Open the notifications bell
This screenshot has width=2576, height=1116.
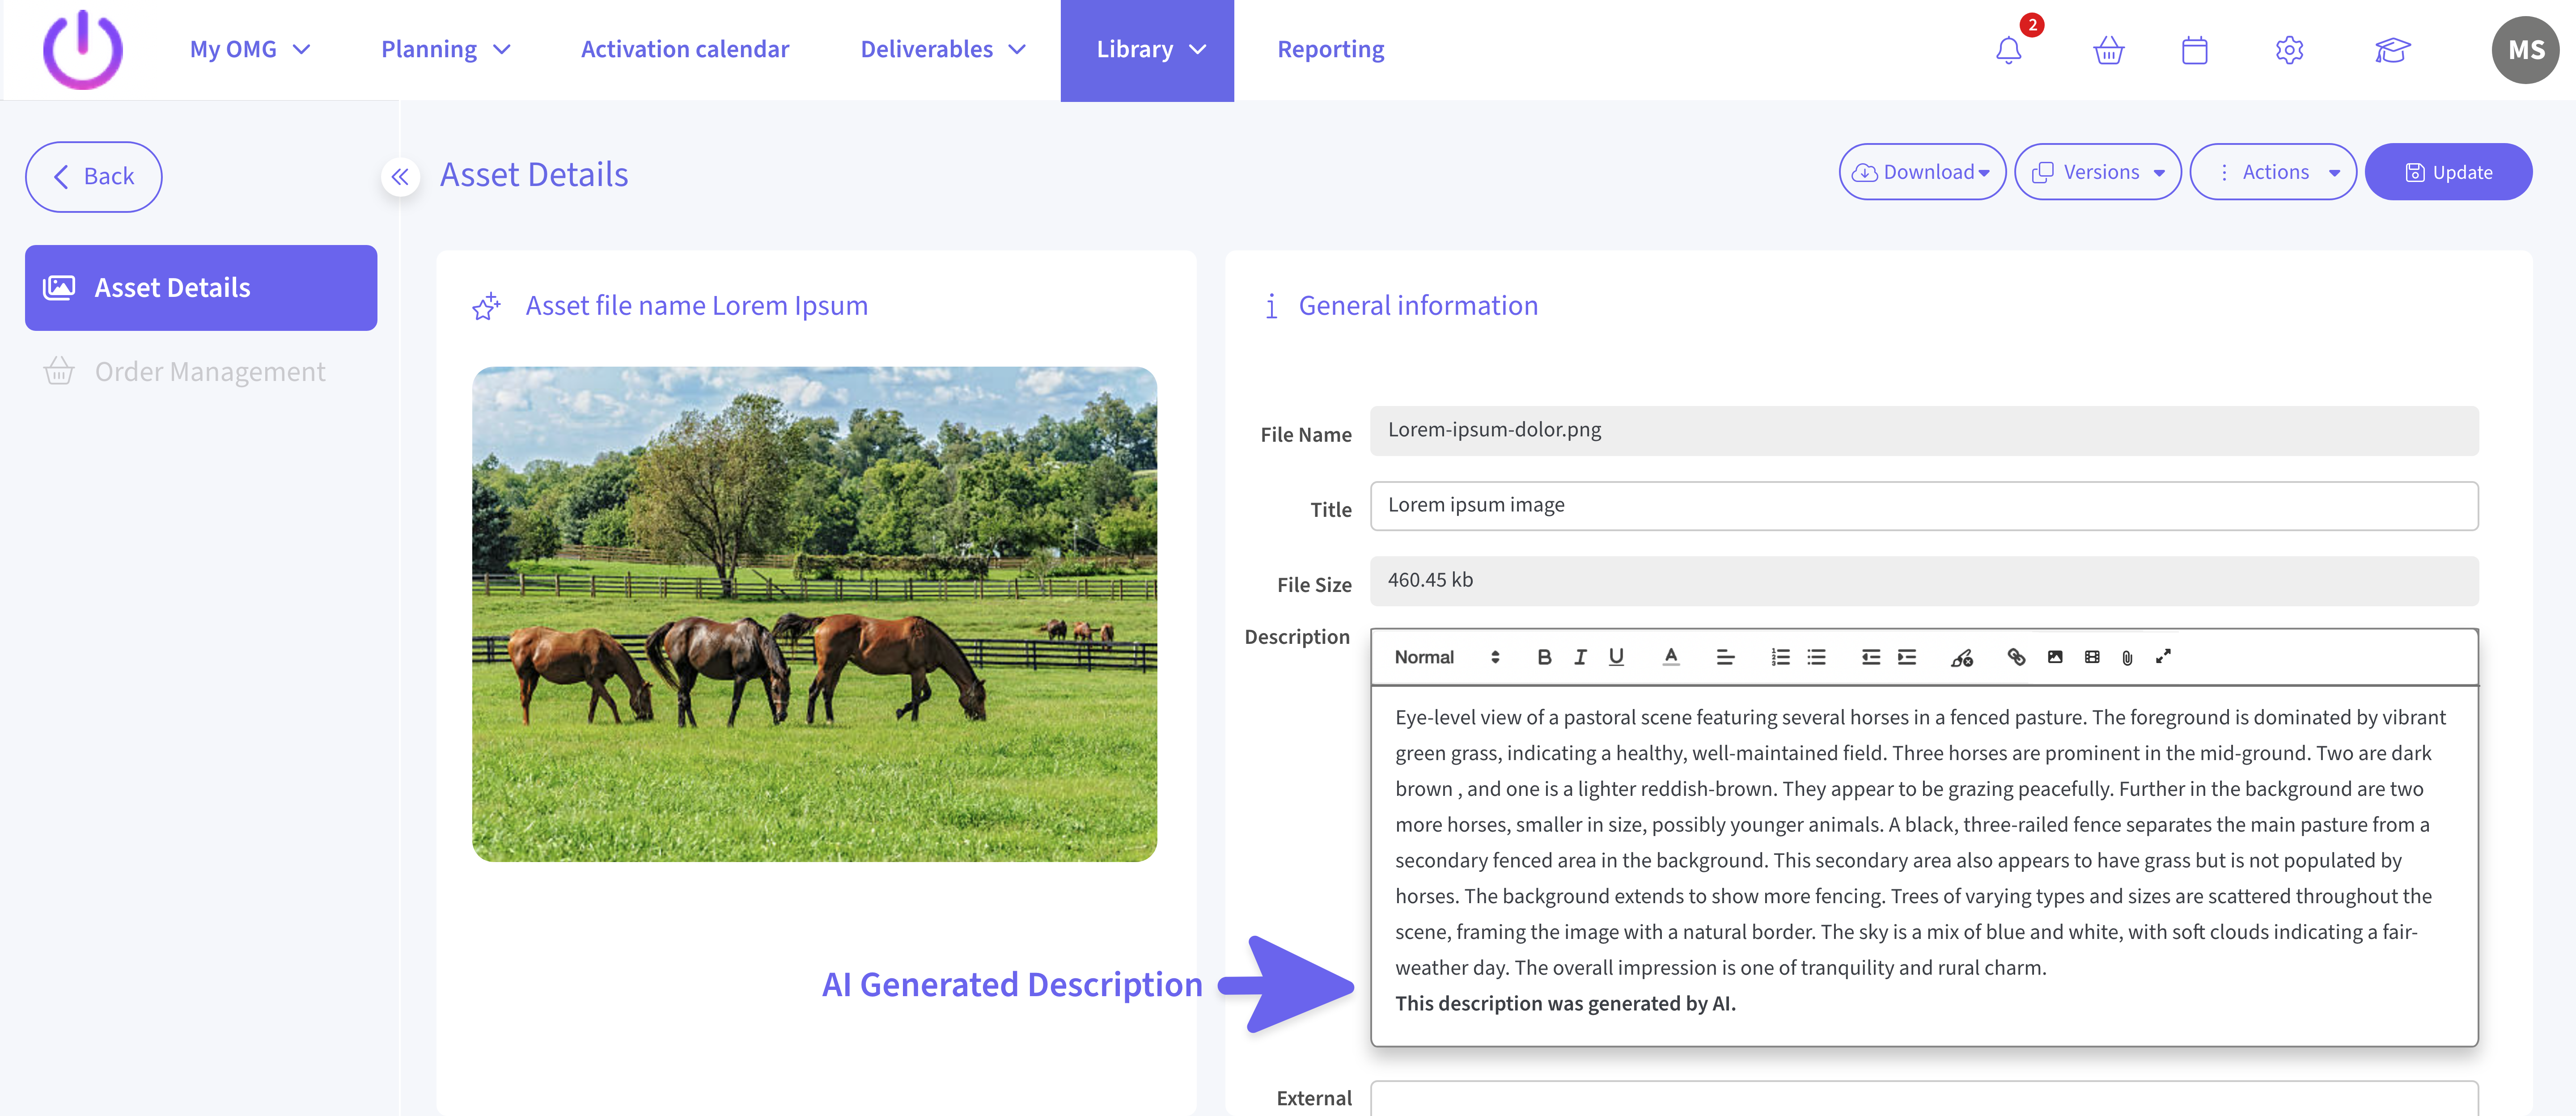tap(2008, 50)
